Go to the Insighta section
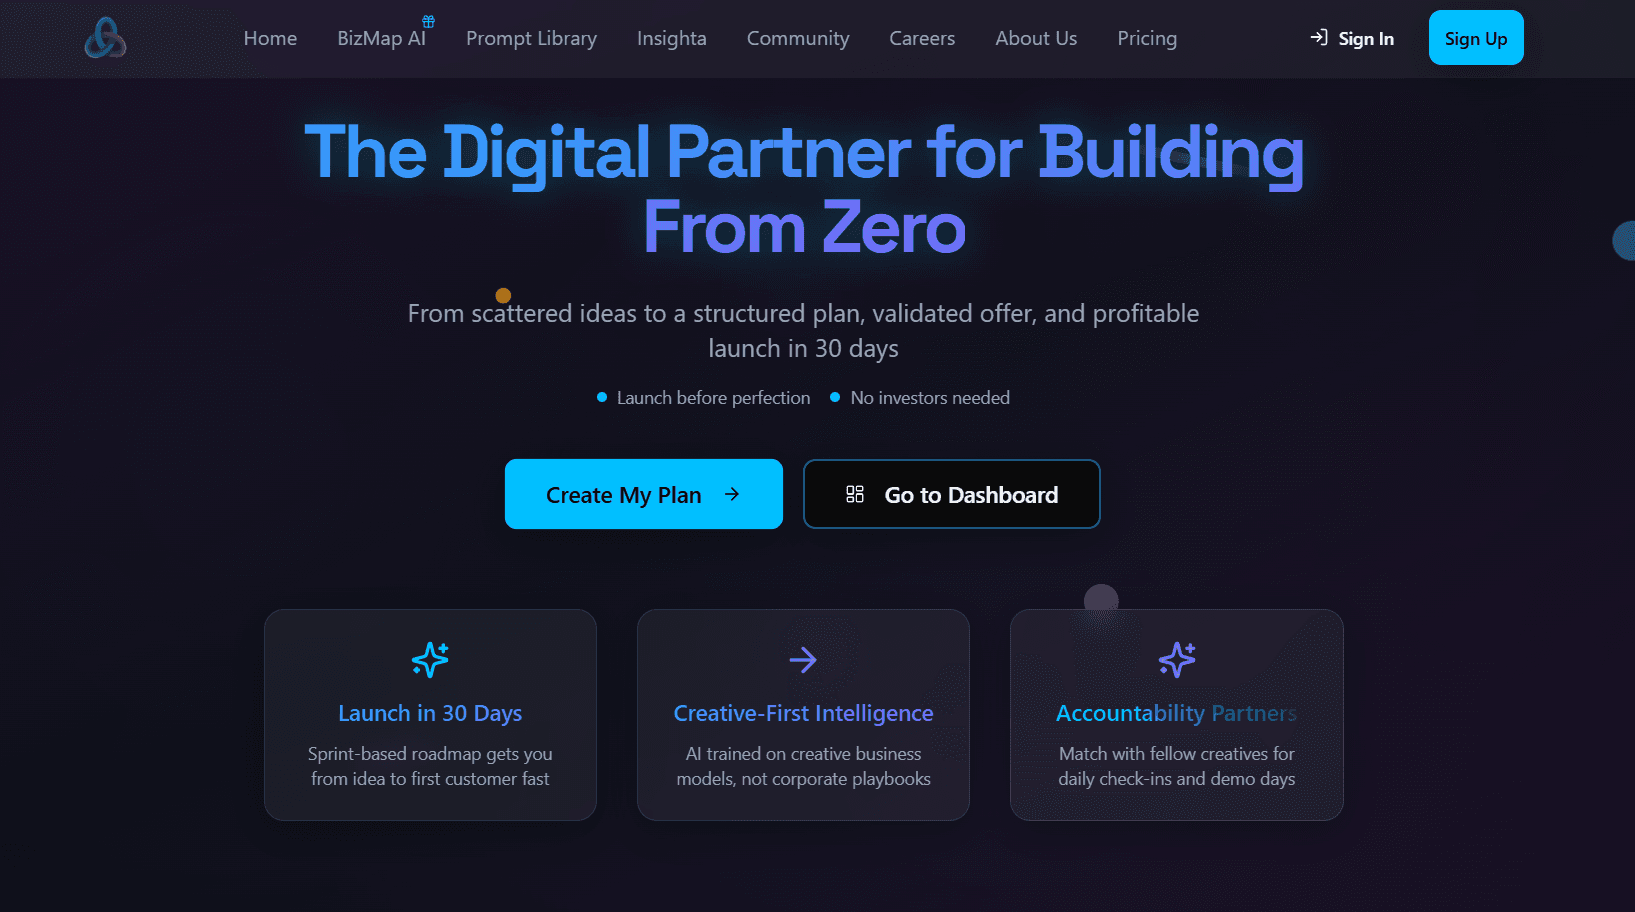 (x=672, y=38)
